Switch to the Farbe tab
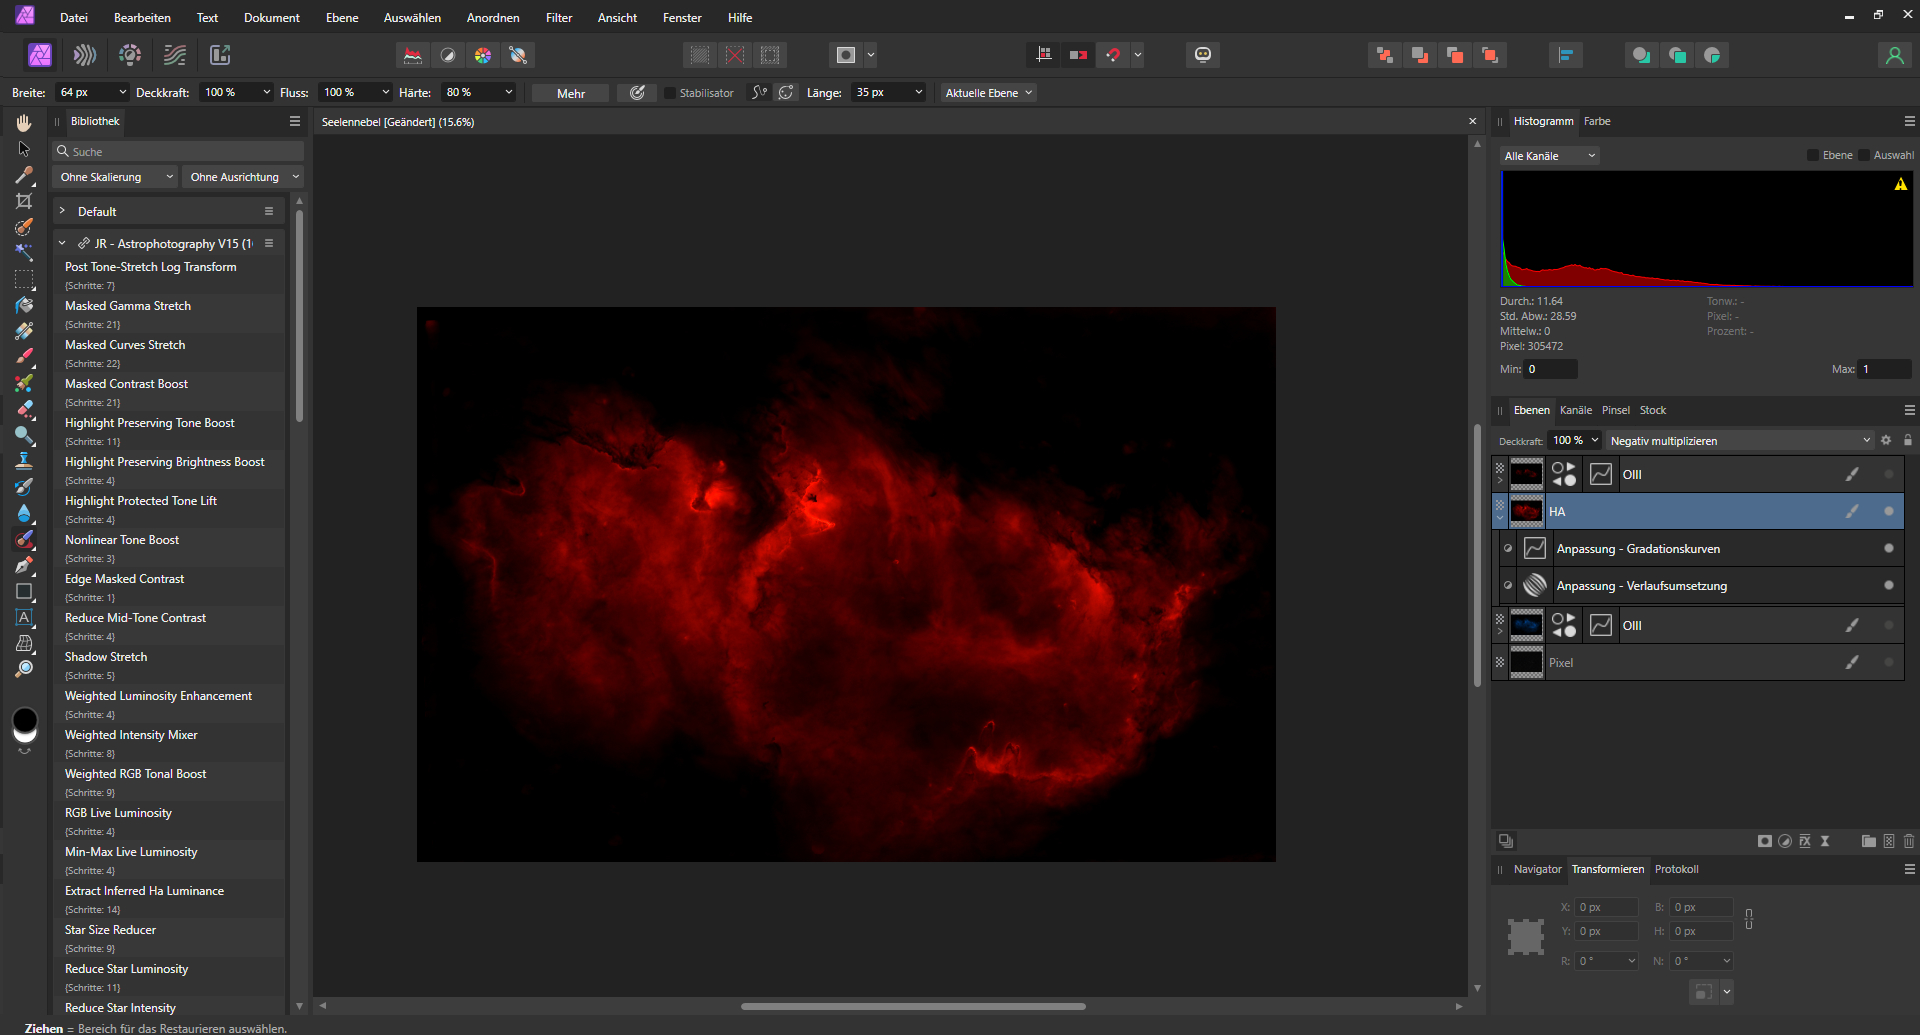This screenshot has width=1920, height=1035. tap(1597, 121)
